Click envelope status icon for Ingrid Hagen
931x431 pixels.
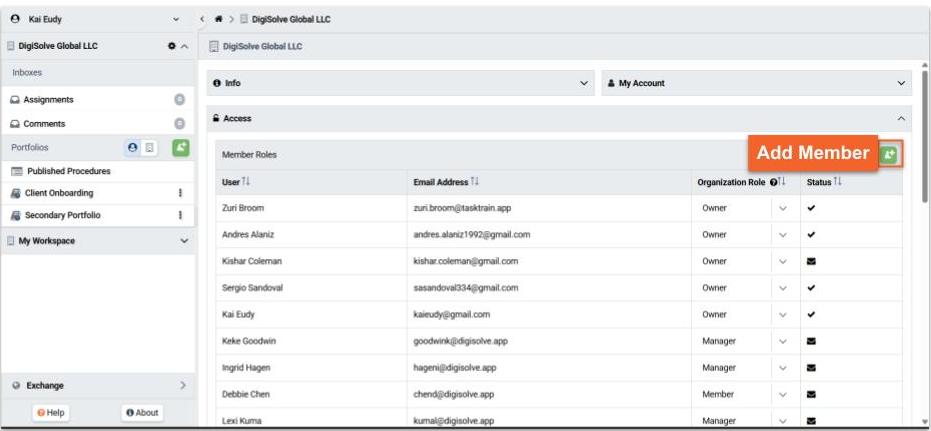812,367
